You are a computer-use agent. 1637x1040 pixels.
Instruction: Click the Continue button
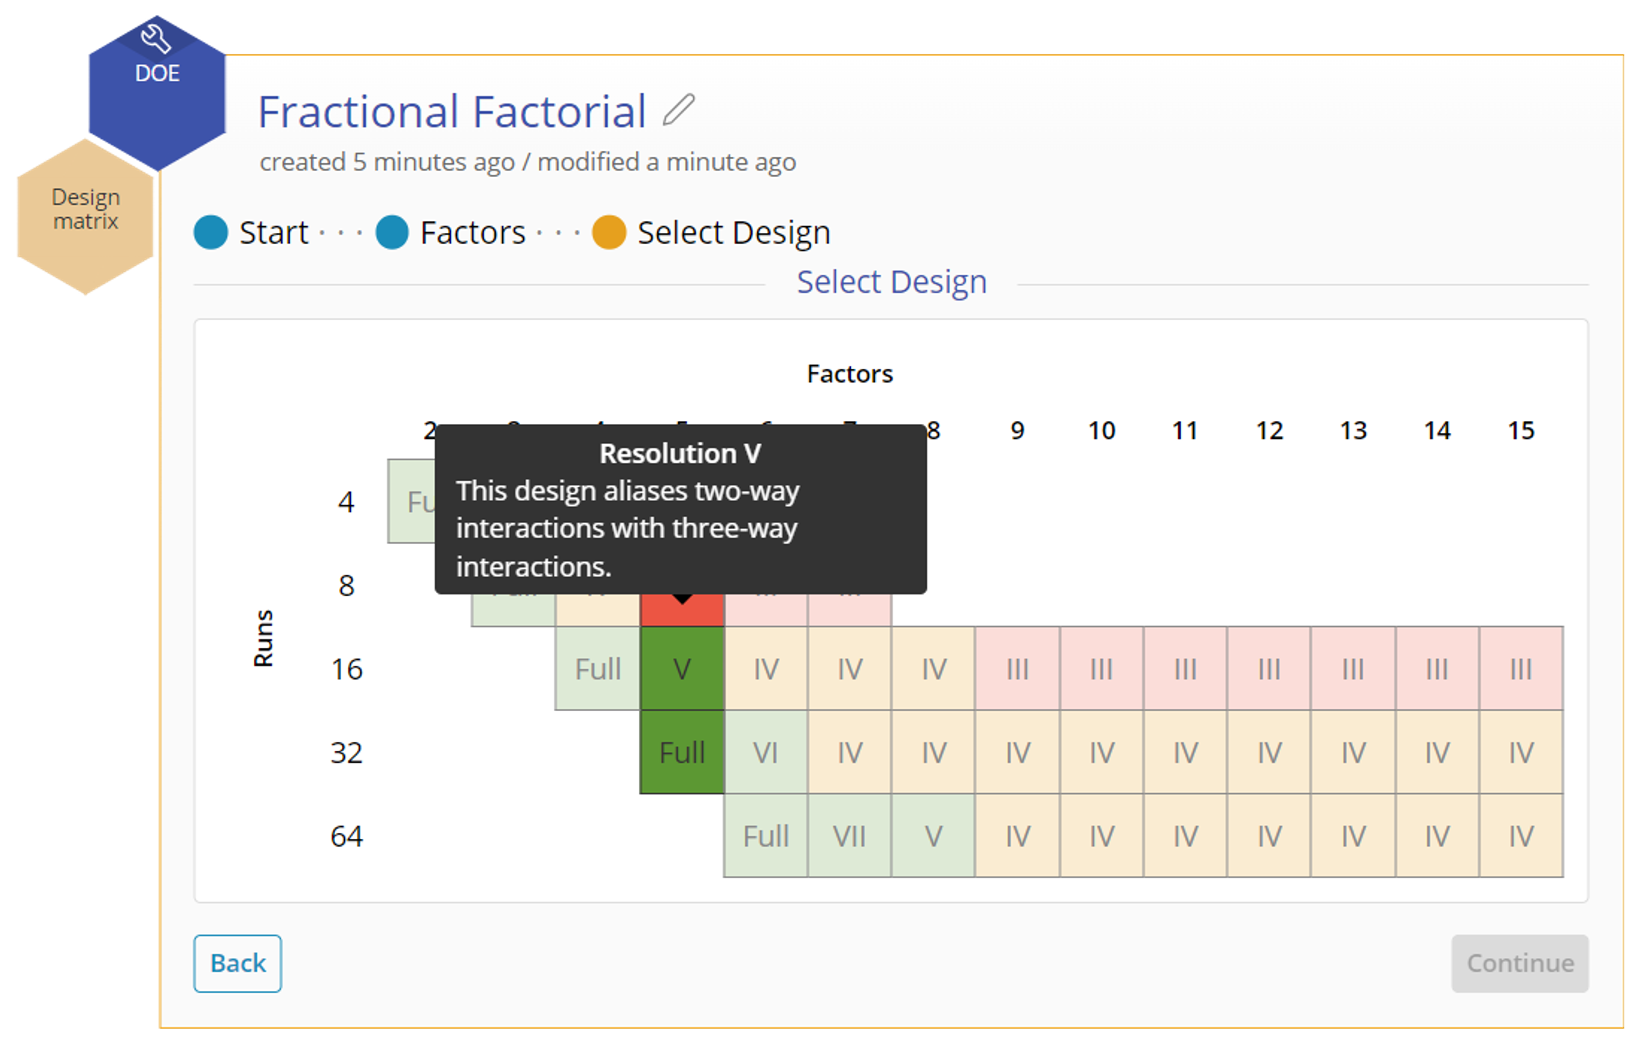[x=1519, y=963]
